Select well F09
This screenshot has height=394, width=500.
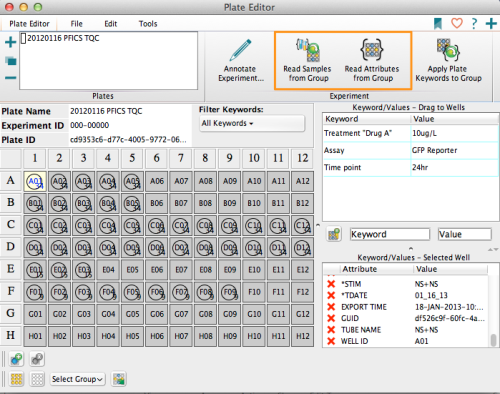229,292
